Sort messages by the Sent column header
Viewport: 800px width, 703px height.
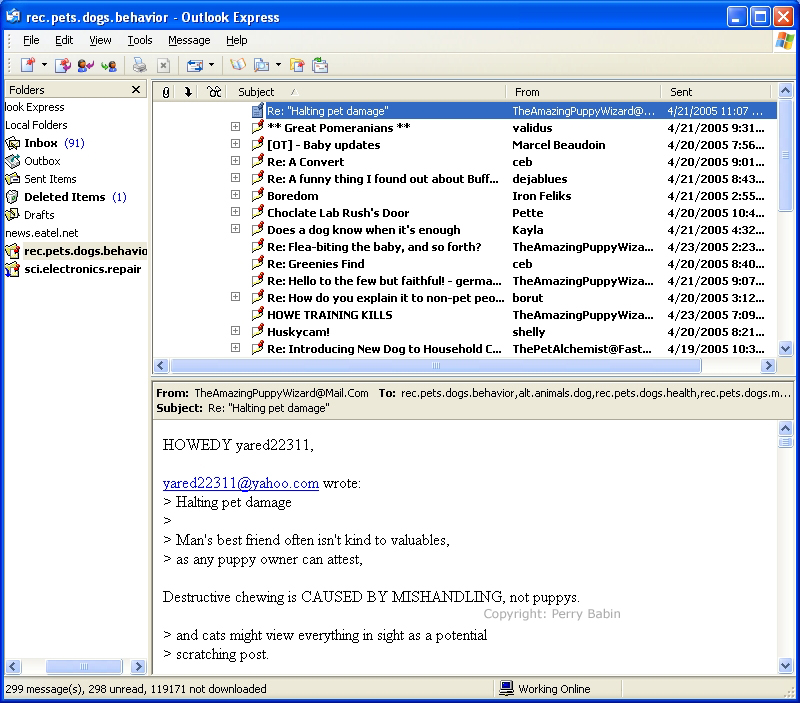click(715, 92)
